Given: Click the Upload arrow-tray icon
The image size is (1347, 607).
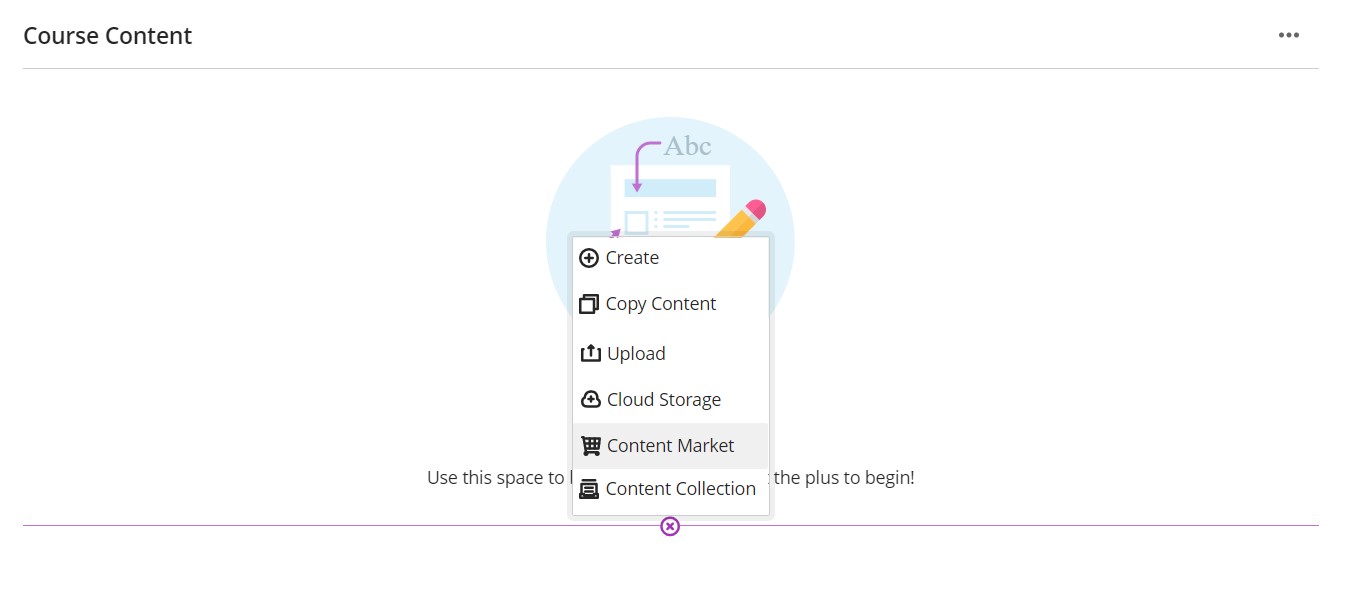Looking at the screenshot, I should click(x=590, y=353).
